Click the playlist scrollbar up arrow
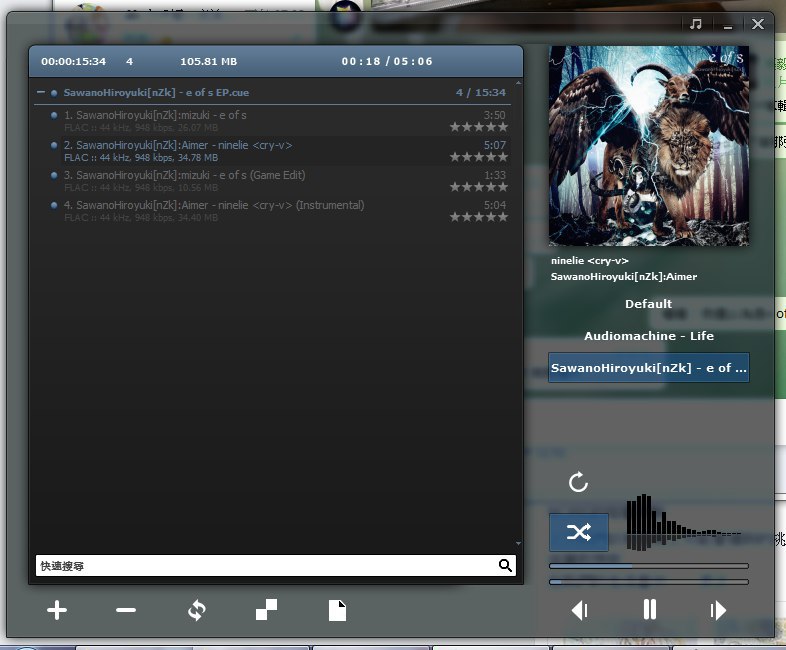 tap(518, 83)
